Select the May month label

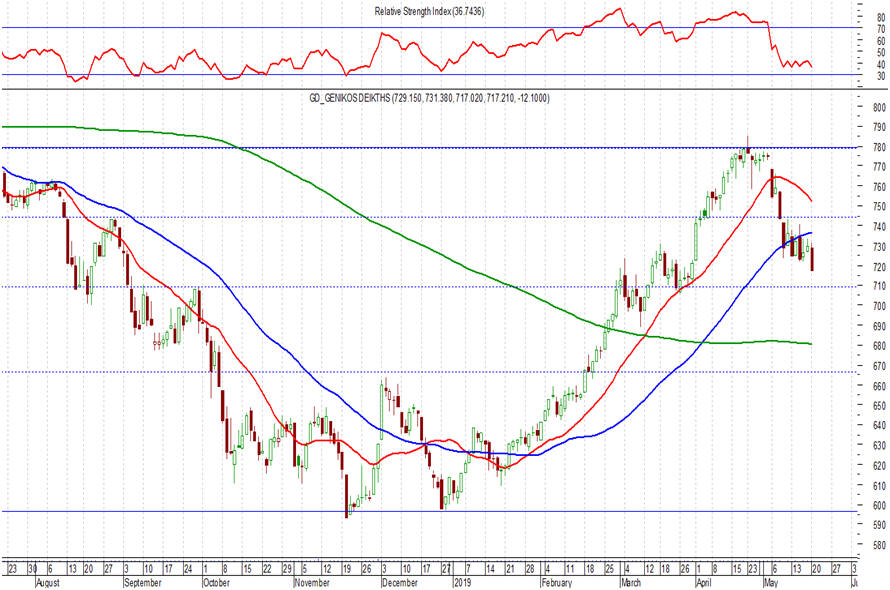click(771, 583)
